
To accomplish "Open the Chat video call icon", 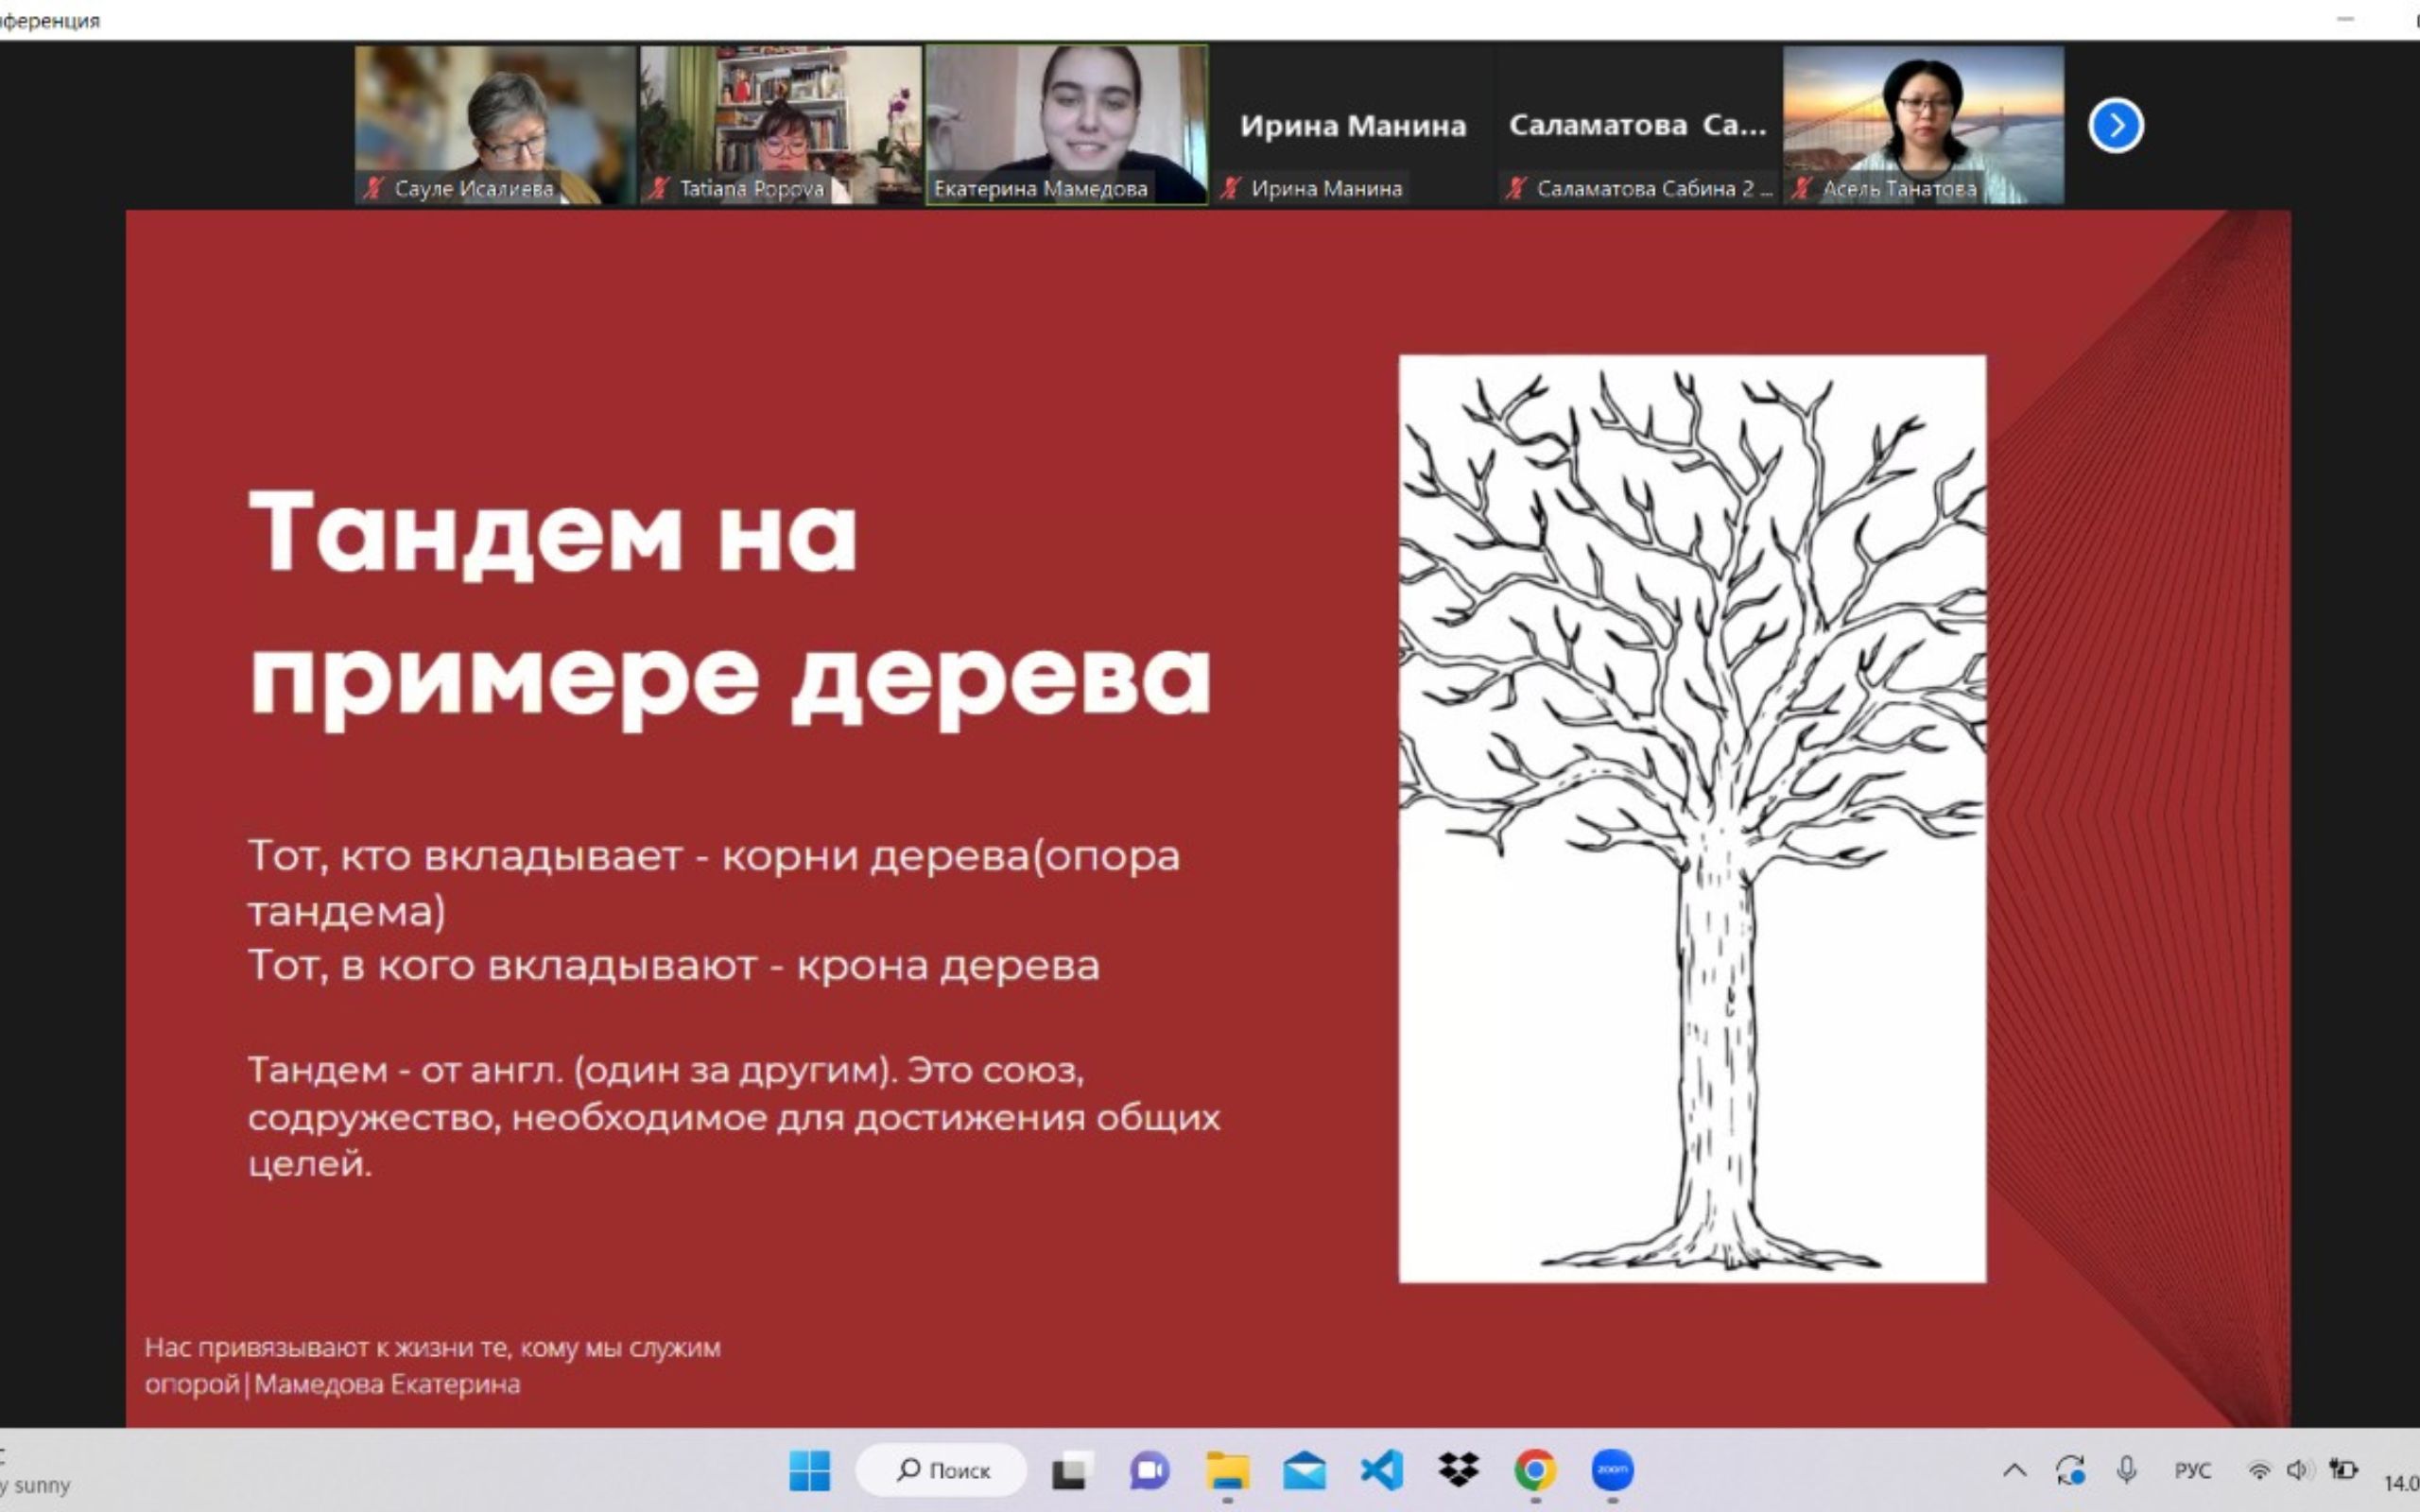I will pos(1149,1470).
